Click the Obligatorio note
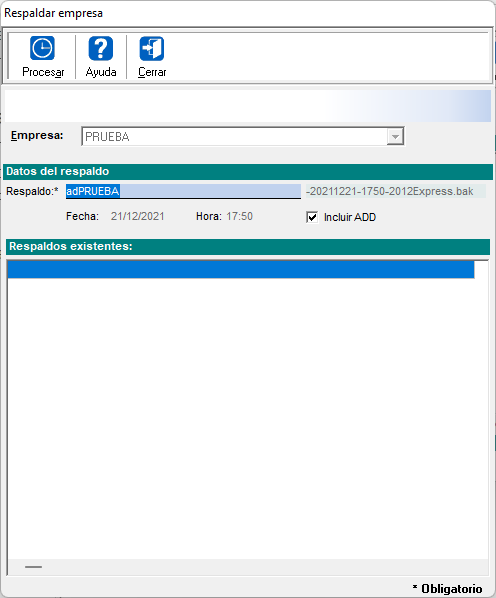 tap(448, 588)
